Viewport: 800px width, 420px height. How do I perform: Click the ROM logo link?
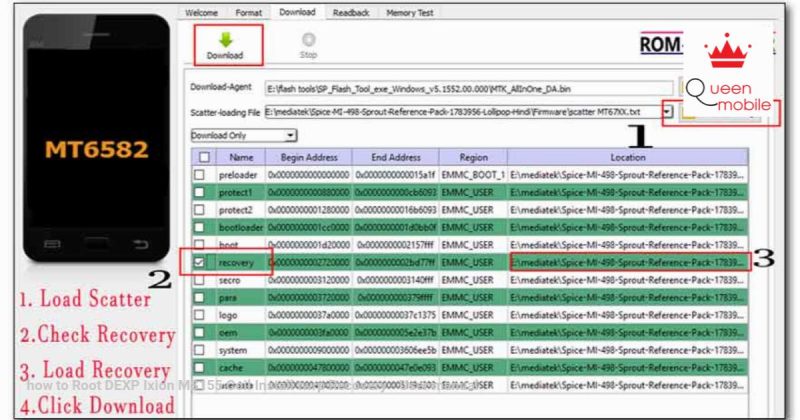click(661, 44)
